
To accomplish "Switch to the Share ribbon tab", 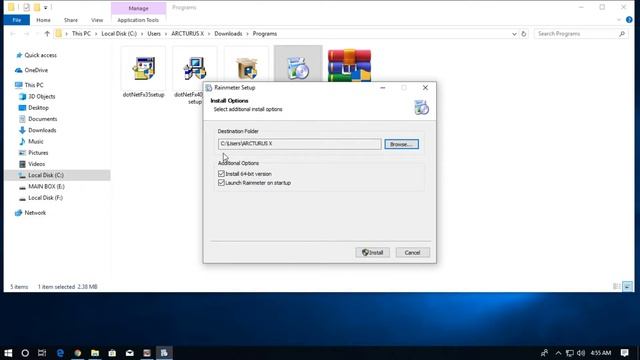I will tap(71, 20).
